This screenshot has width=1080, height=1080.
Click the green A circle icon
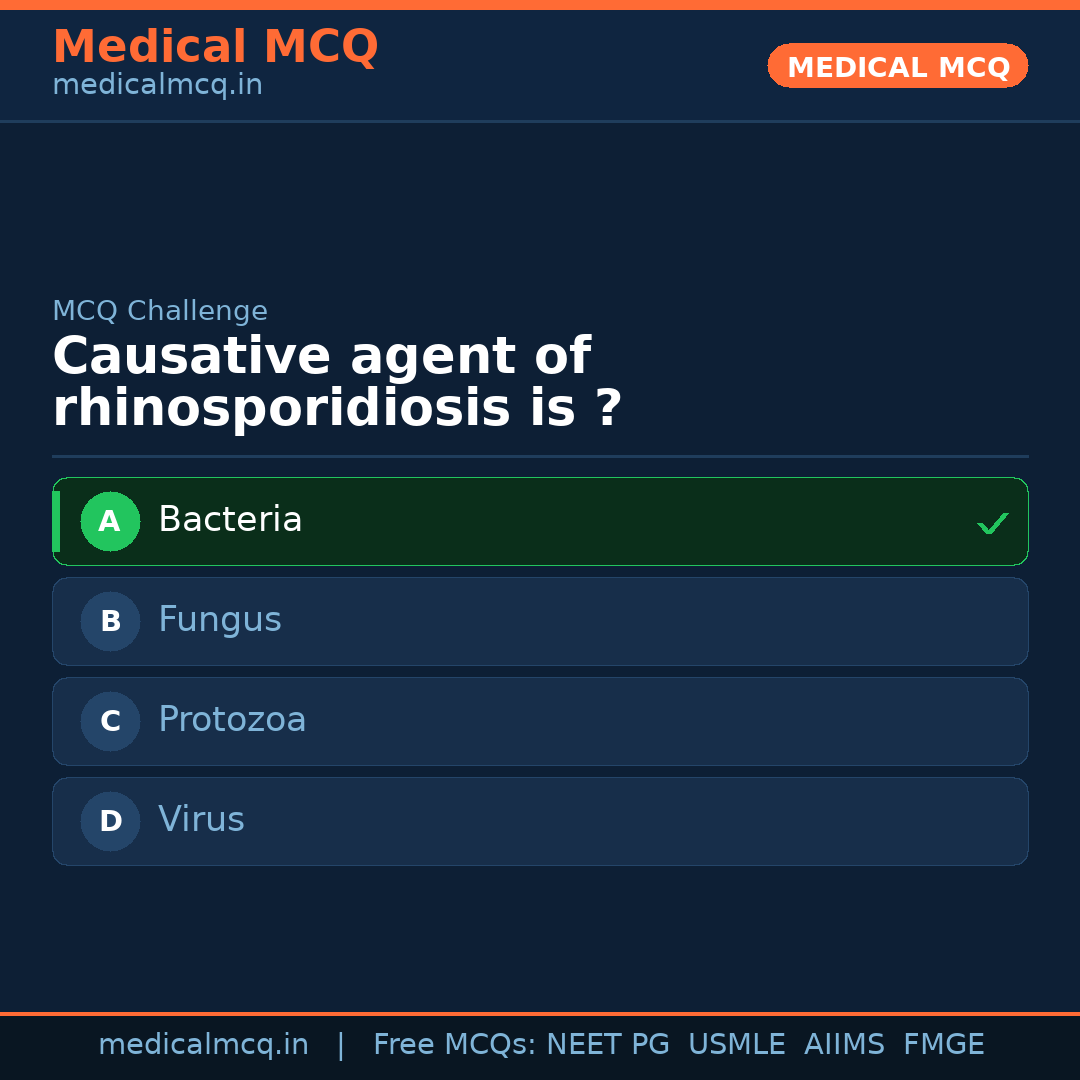[110, 521]
